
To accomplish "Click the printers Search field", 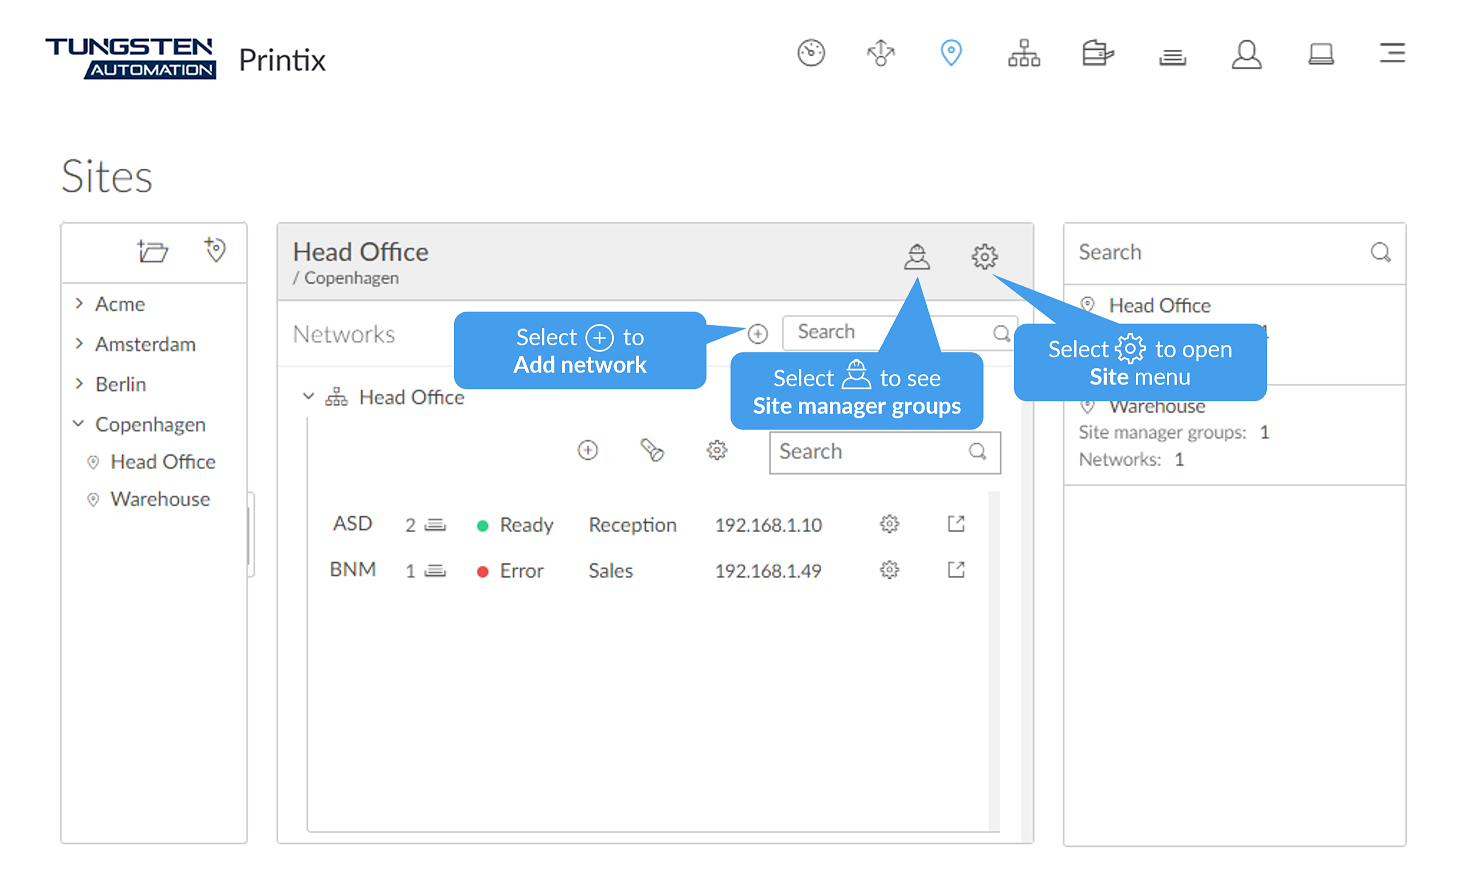I will [870, 452].
